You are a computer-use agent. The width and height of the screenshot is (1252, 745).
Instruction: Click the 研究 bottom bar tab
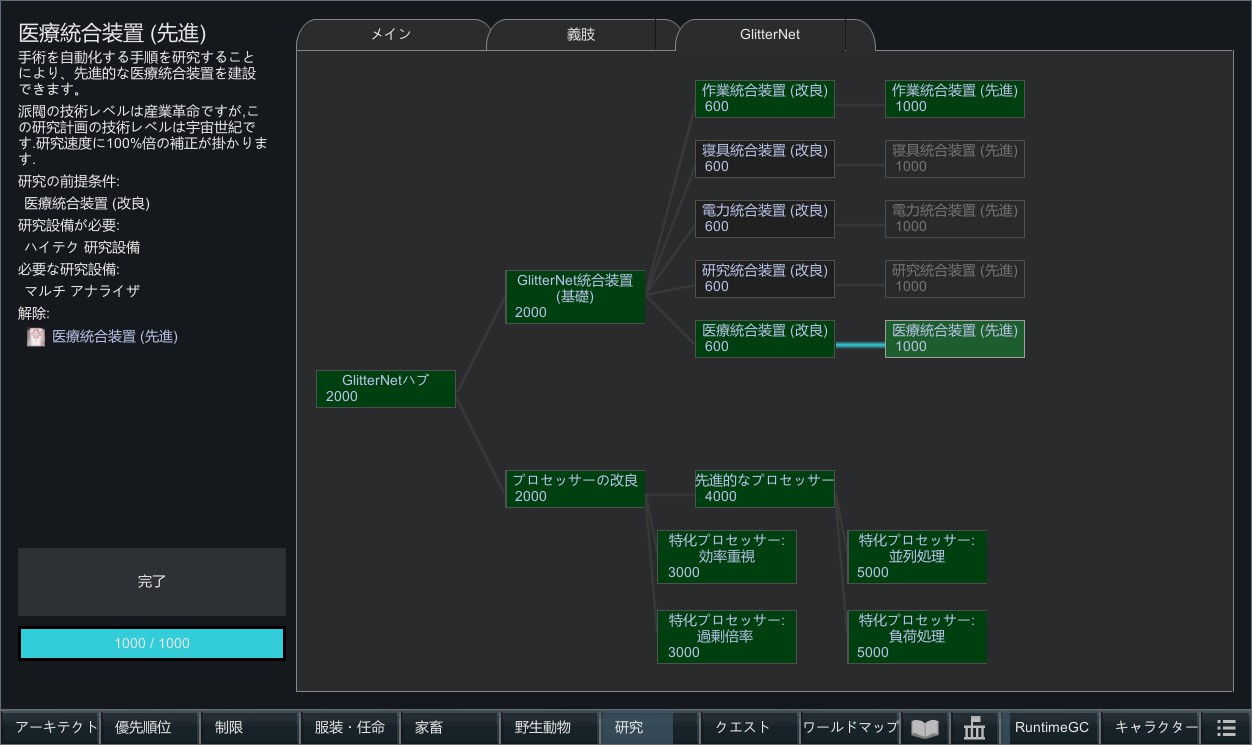tap(650, 728)
